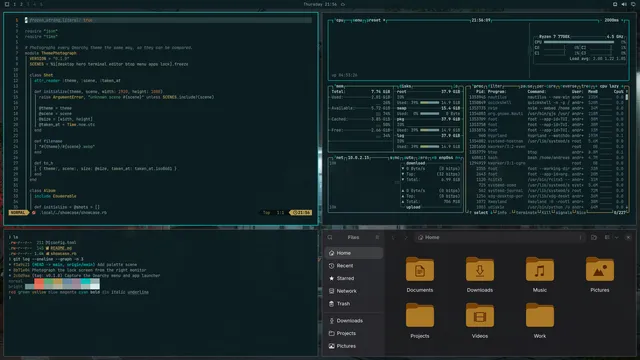The image size is (640, 360).
Task: Switch to workspace 1
Action: (x=14, y=4)
